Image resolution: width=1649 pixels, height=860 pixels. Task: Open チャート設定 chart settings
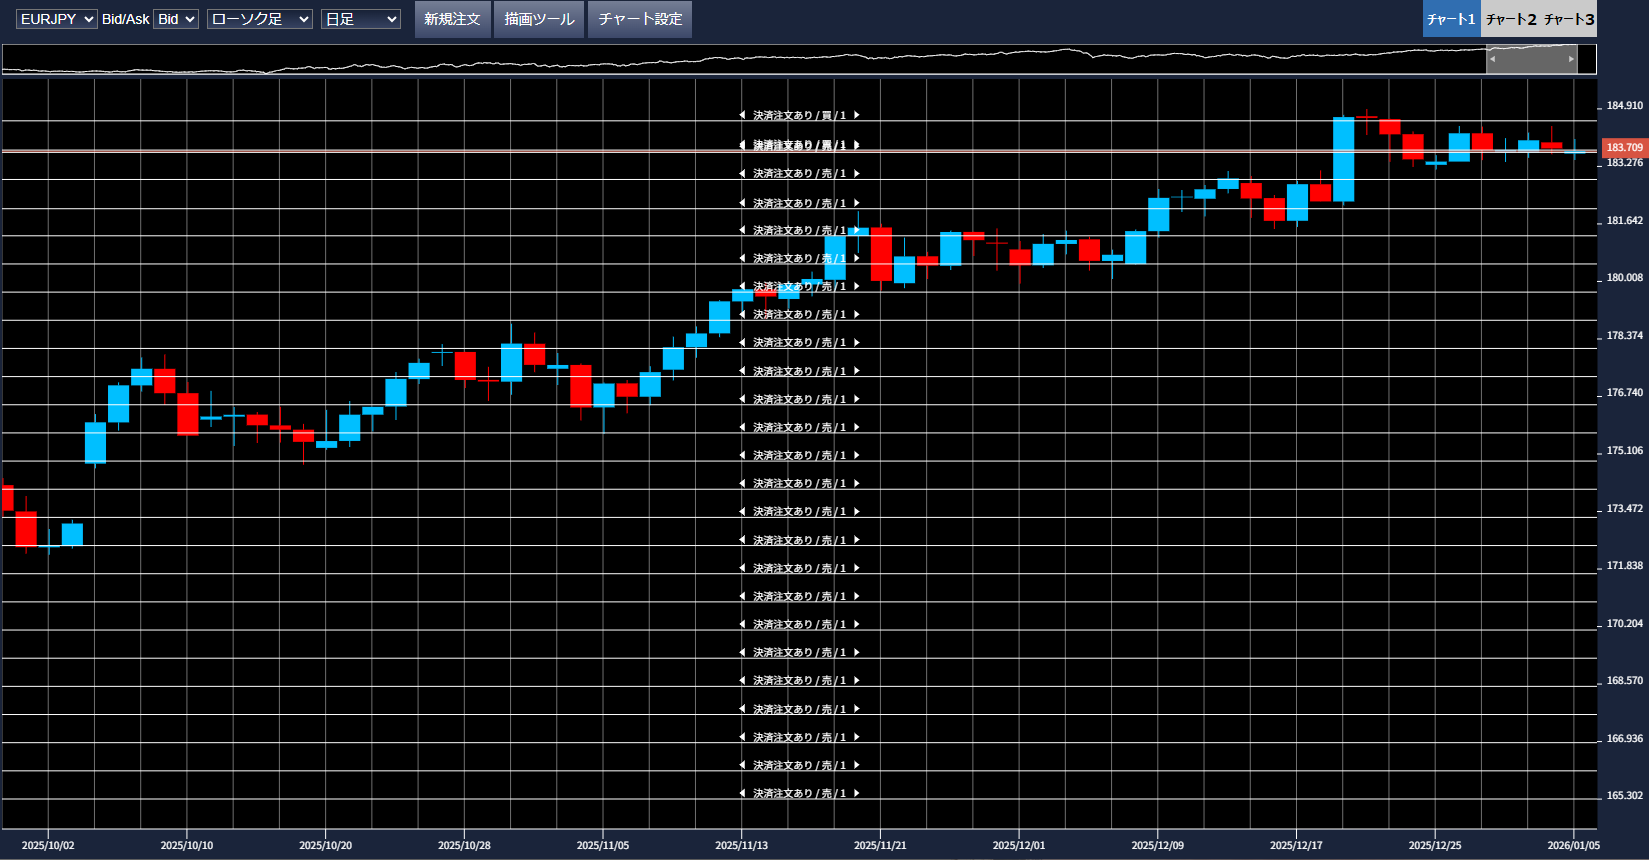click(x=640, y=19)
